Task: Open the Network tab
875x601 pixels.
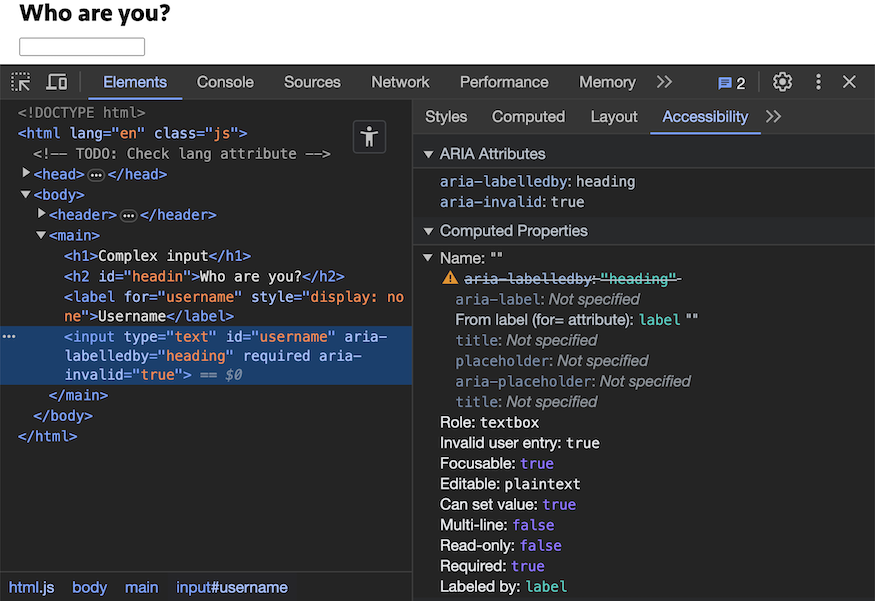Action: pyautogui.click(x=400, y=82)
